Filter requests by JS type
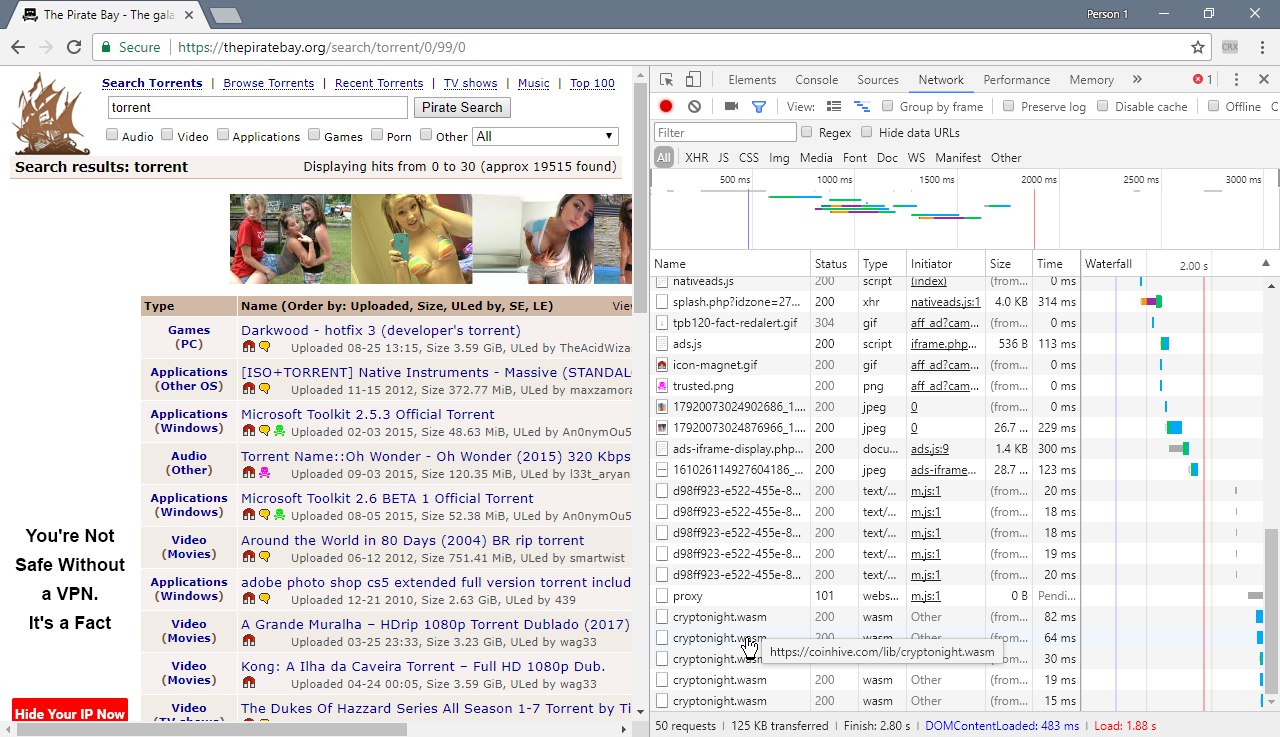1280x737 pixels. coord(723,158)
